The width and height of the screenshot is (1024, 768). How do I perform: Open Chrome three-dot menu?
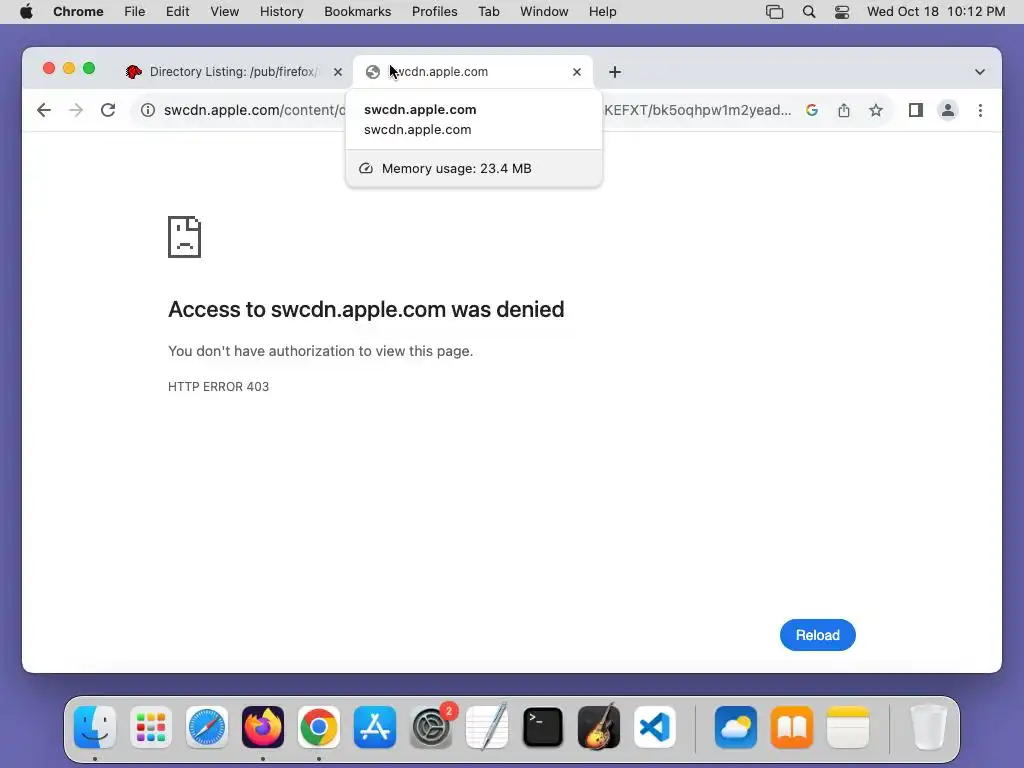980,110
